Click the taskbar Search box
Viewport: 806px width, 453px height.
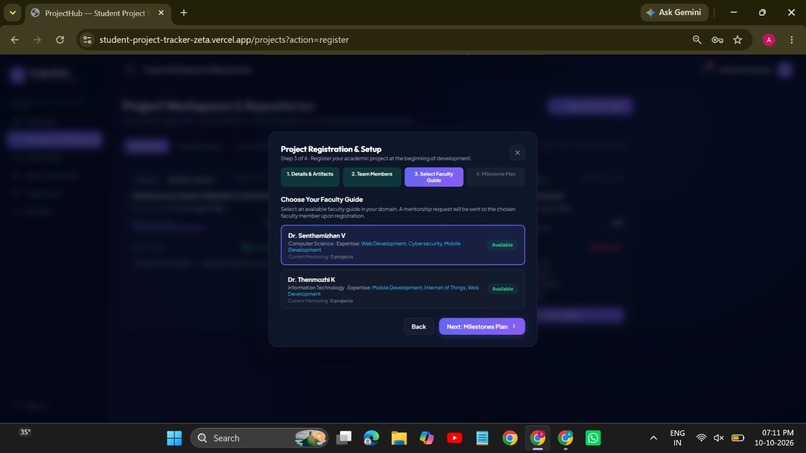point(259,438)
